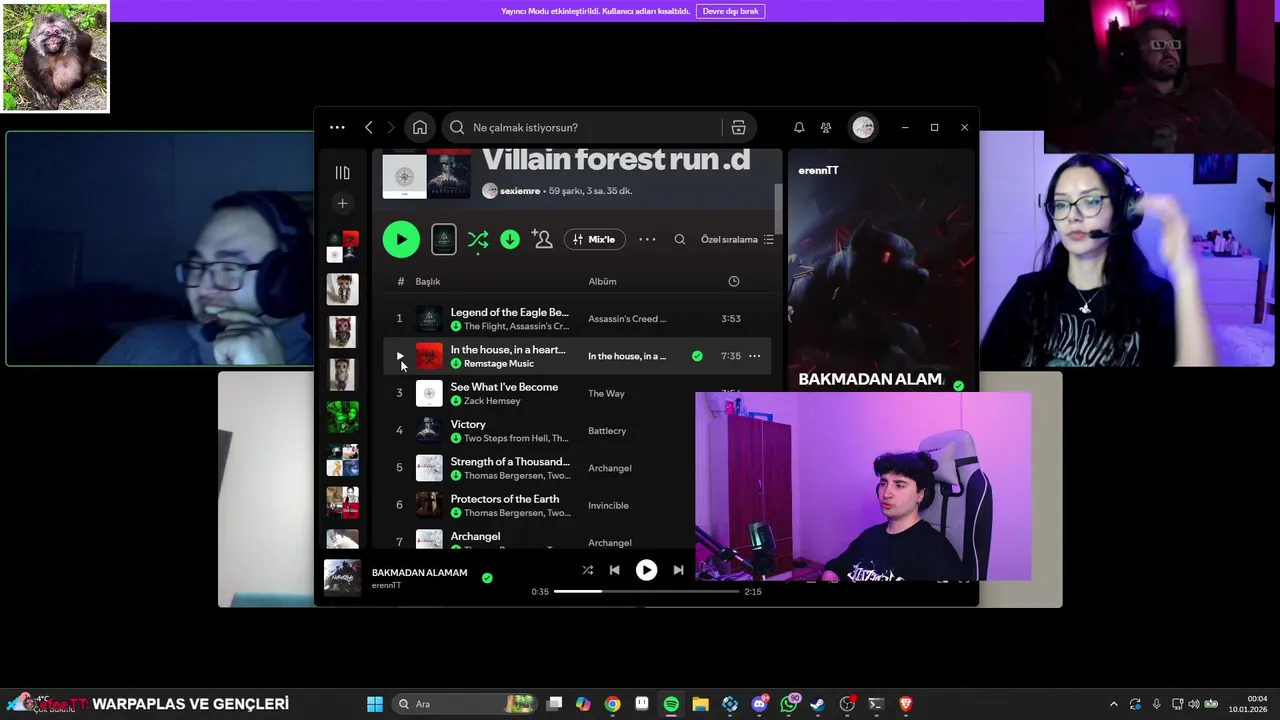Sort tracks by Başlık column

click(428, 281)
